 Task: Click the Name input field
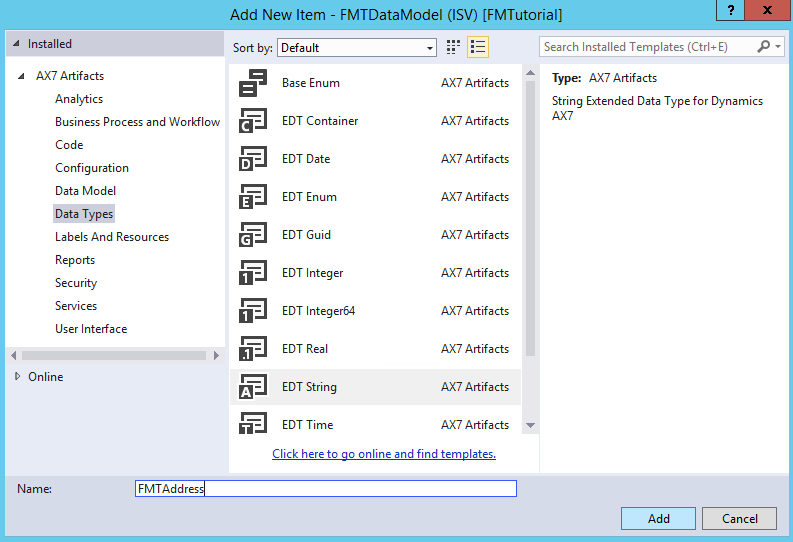pos(326,488)
